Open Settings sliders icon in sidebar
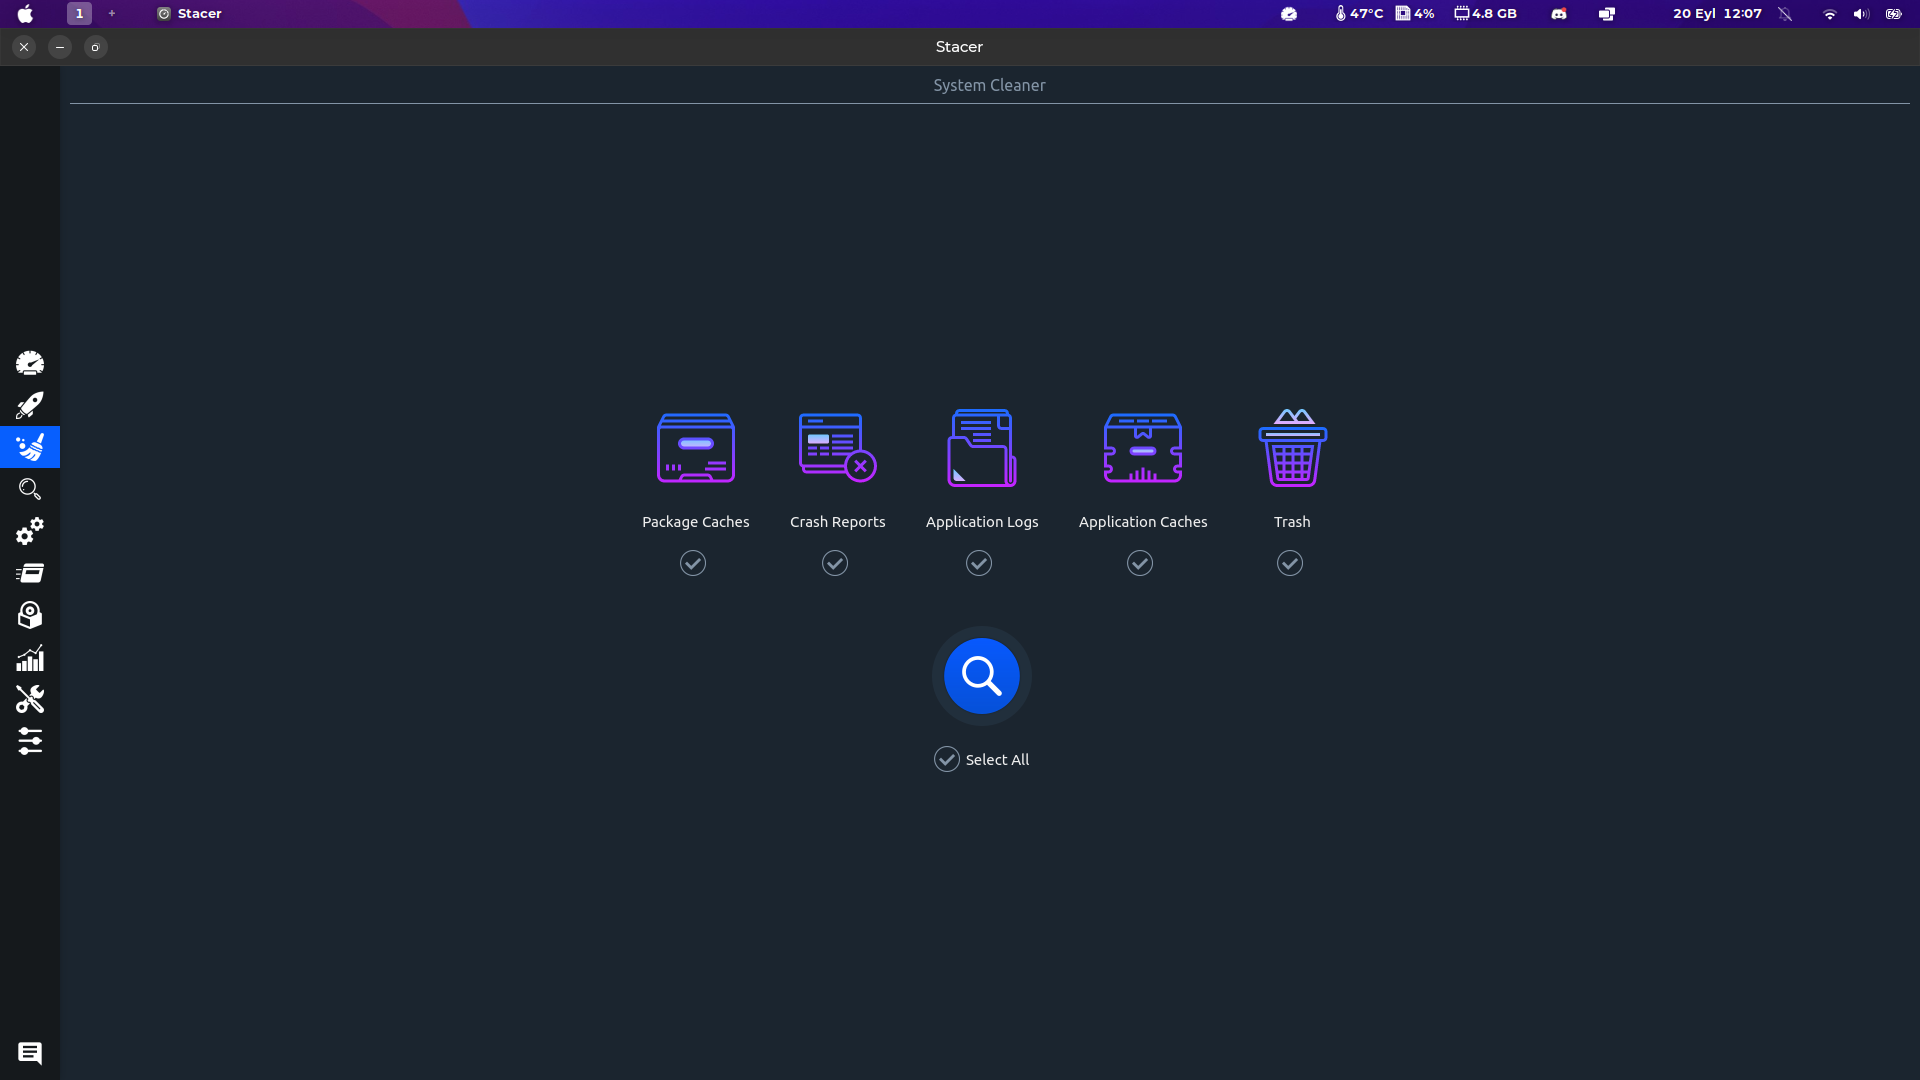The height and width of the screenshot is (1080, 1920). tap(30, 741)
